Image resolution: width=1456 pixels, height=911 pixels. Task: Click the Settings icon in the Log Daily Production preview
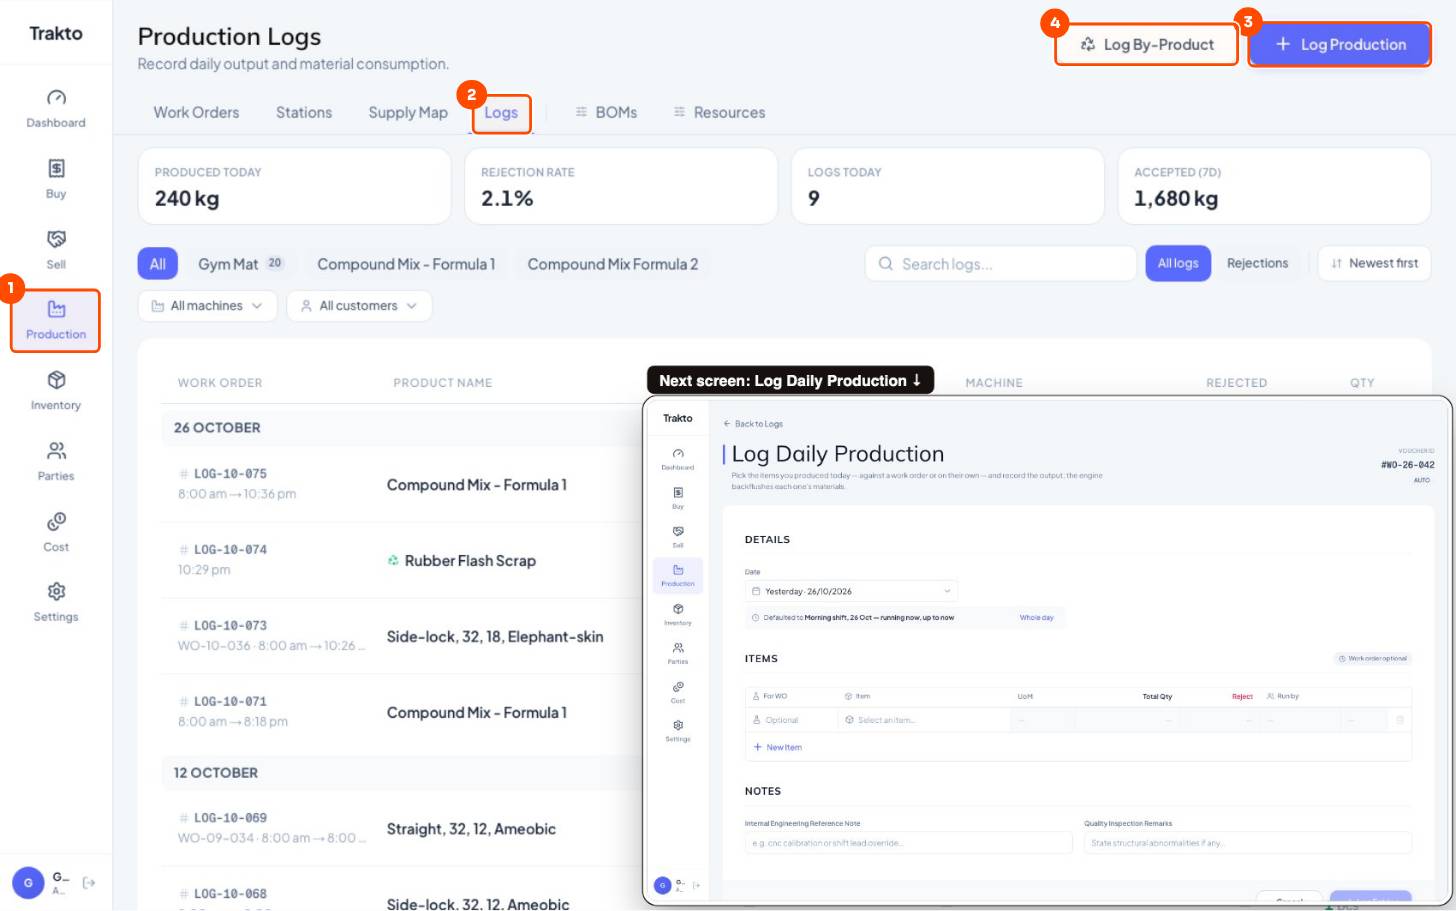[678, 725]
